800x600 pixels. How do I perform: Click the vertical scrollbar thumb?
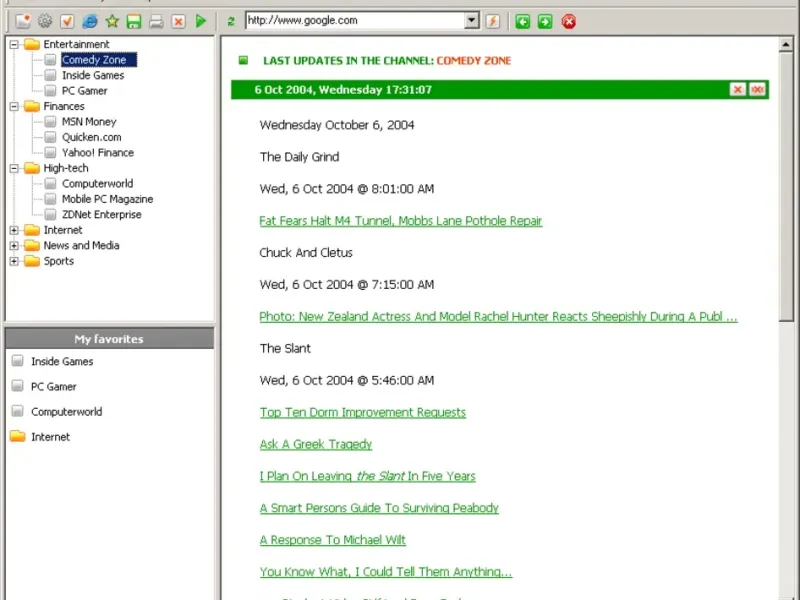(x=786, y=187)
